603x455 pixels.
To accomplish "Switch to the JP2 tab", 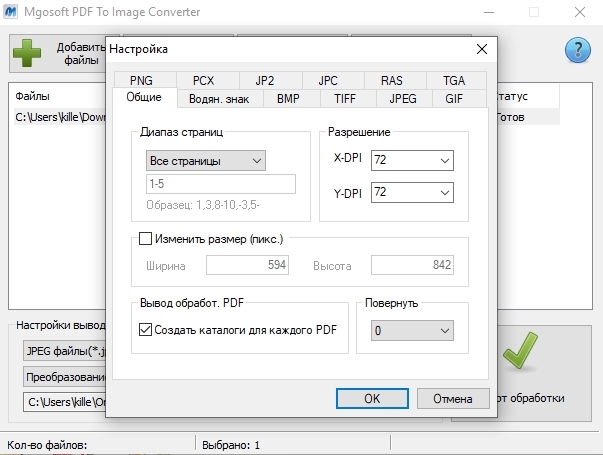I will pyautogui.click(x=271, y=80).
